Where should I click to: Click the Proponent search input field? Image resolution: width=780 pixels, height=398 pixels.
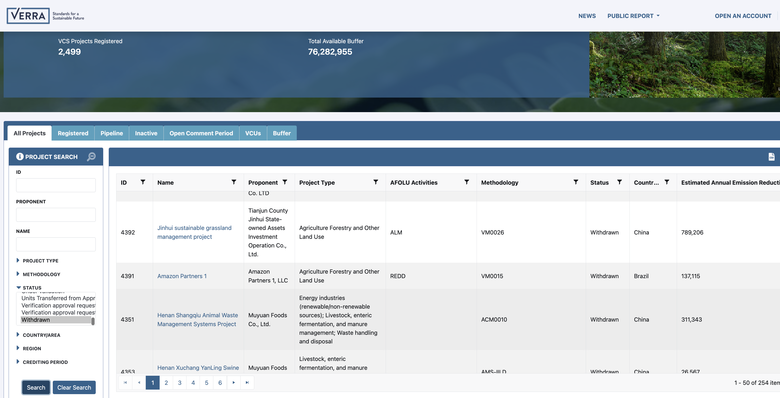coord(56,215)
